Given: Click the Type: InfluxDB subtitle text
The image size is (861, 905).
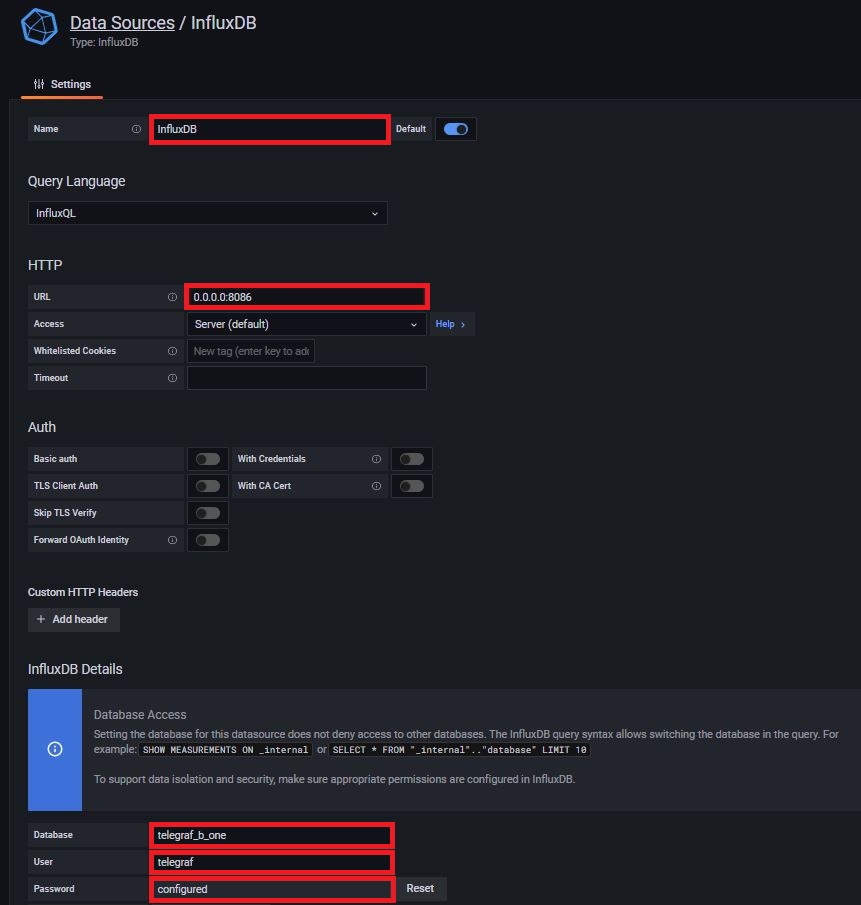Looking at the screenshot, I should [104, 42].
